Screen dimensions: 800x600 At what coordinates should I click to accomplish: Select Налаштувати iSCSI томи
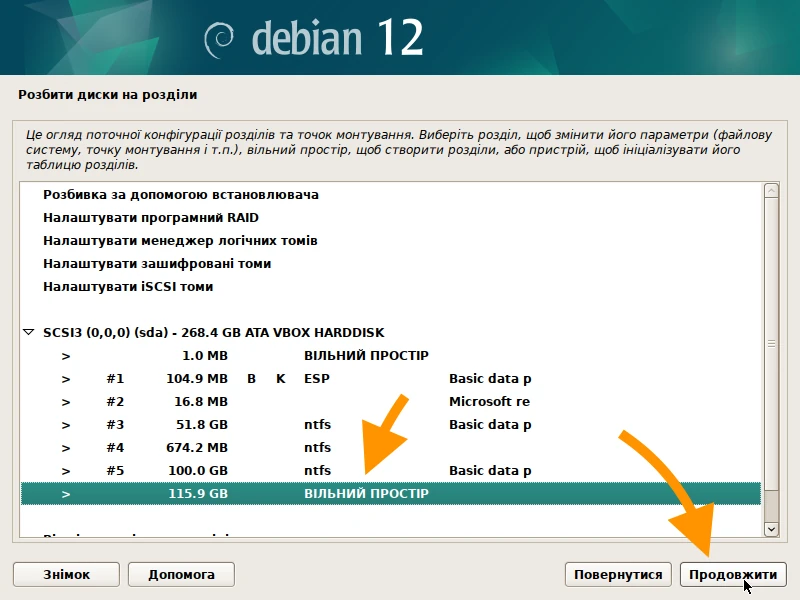[x=391, y=287]
